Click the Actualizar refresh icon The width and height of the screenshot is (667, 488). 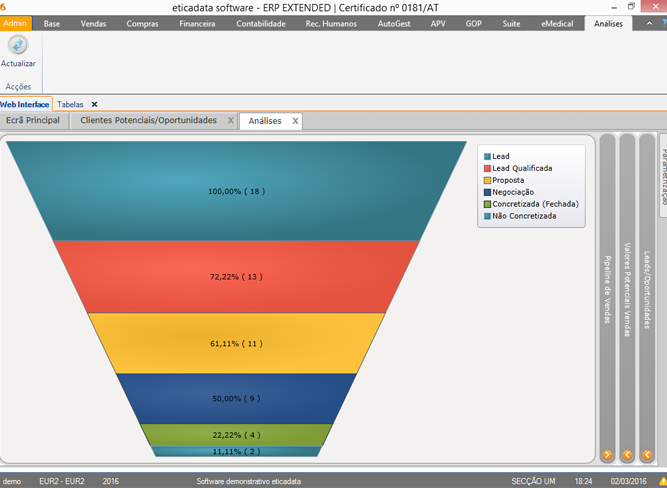pyautogui.click(x=18, y=46)
